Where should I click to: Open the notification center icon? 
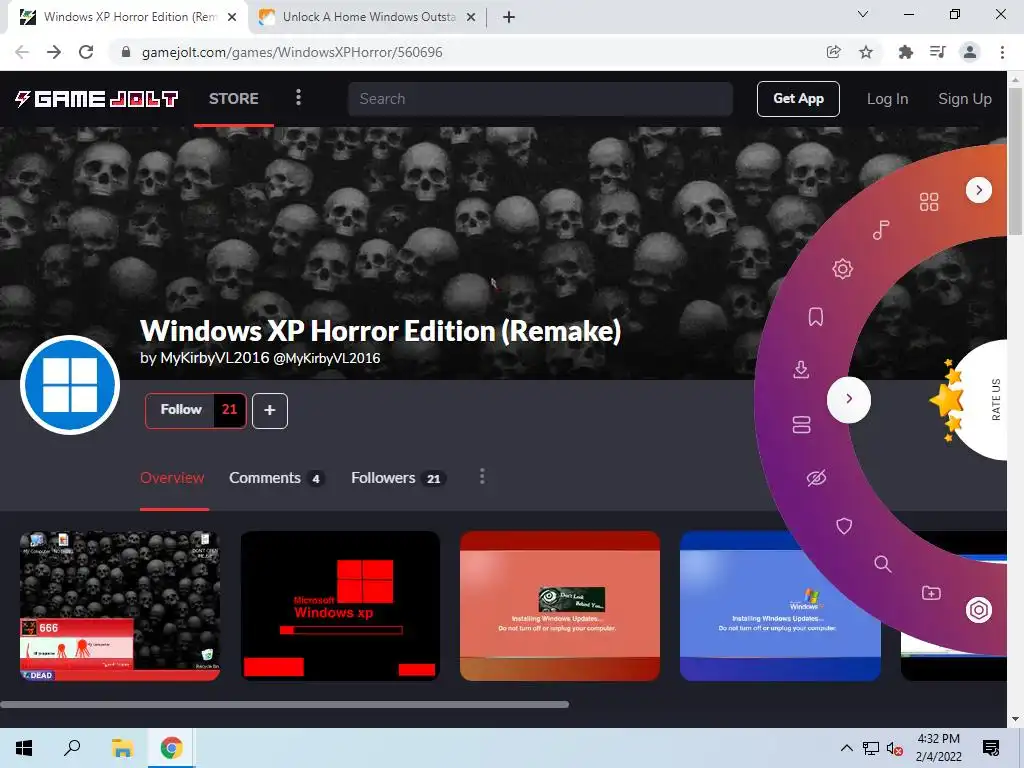[x=991, y=748]
